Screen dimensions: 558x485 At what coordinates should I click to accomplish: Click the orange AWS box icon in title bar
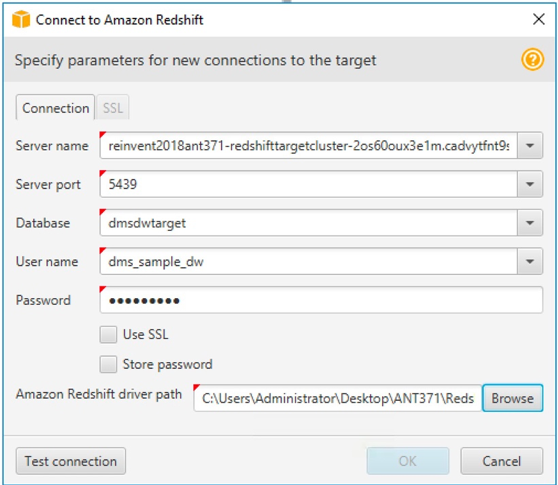click(x=21, y=19)
